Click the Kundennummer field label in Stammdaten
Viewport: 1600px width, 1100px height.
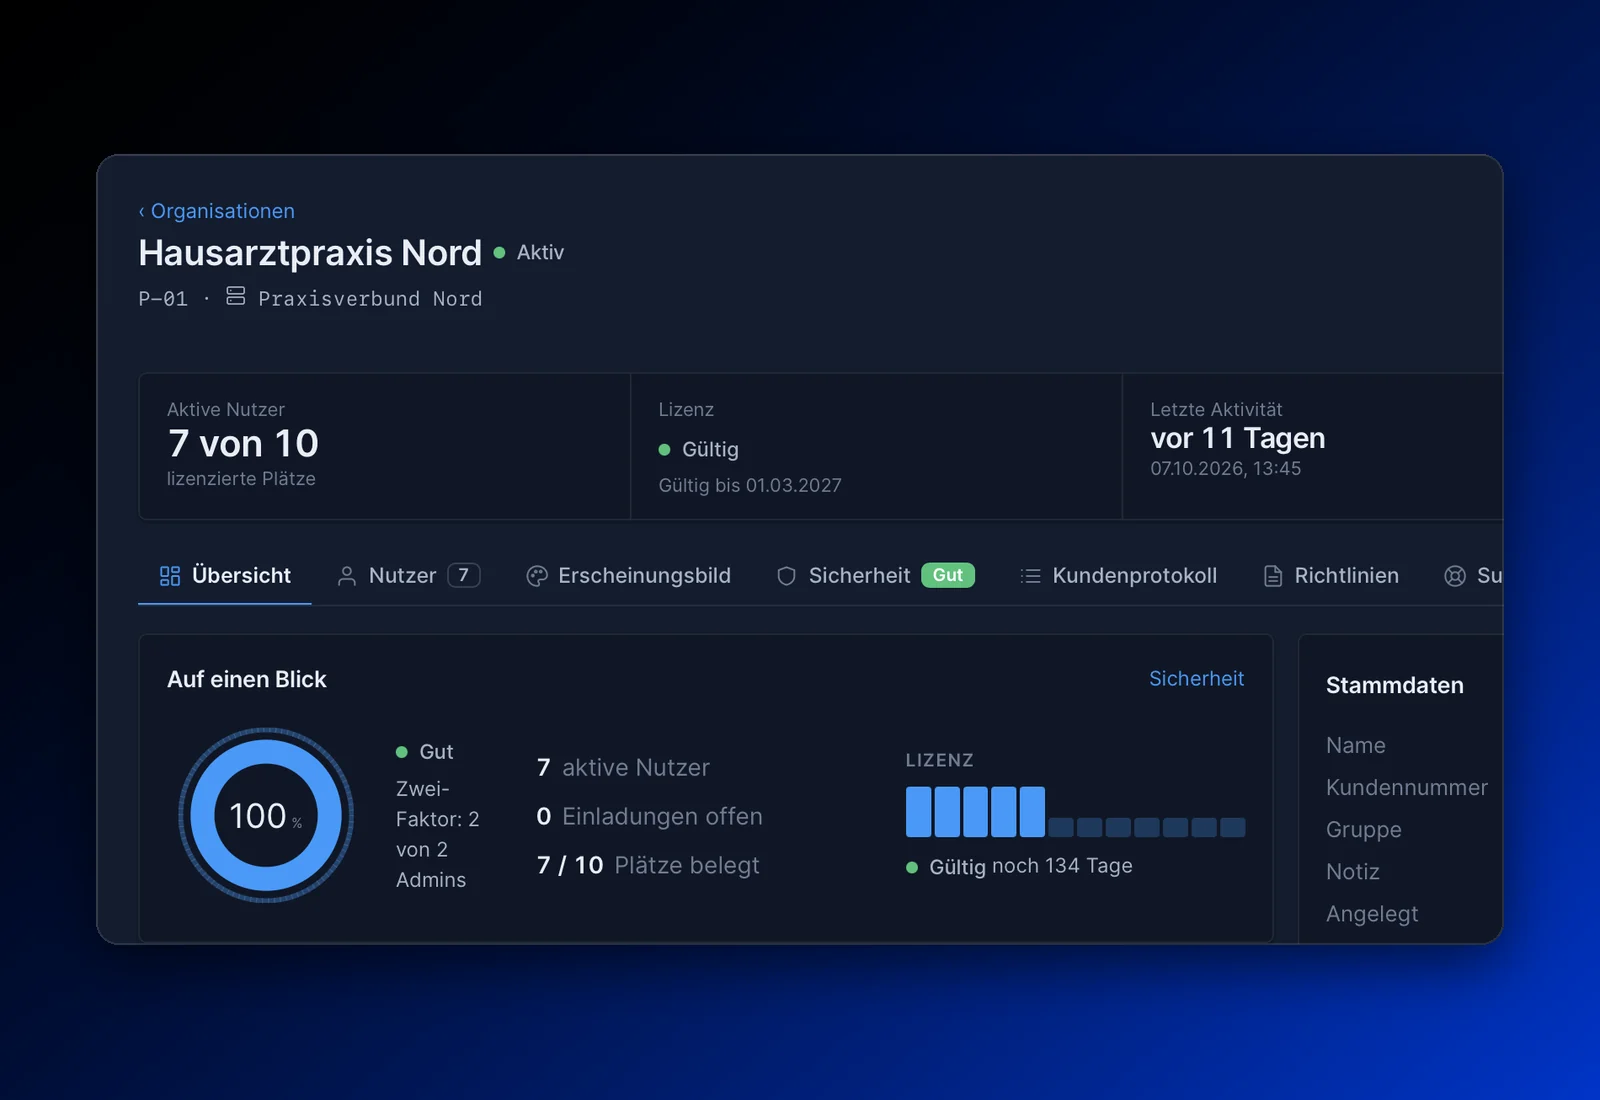tap(1407, 788)
